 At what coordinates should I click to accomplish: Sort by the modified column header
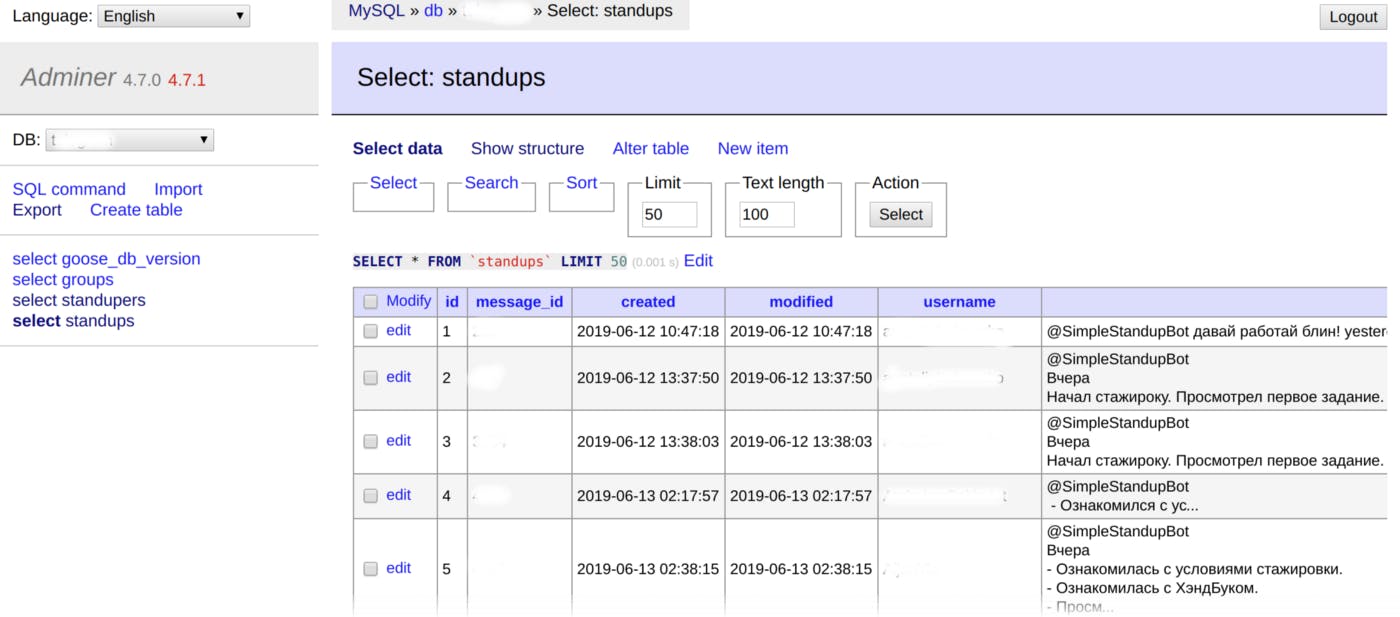tap(801, 302)
